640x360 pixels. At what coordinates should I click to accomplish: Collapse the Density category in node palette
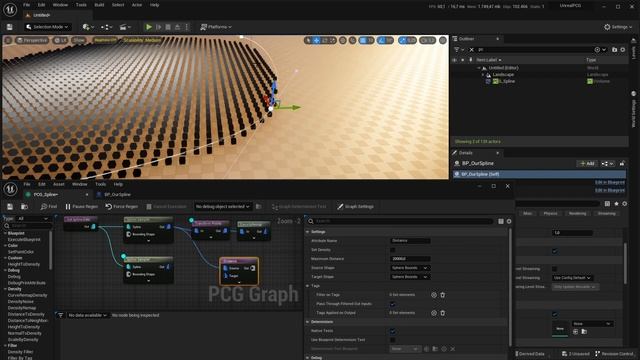(5, 289)
